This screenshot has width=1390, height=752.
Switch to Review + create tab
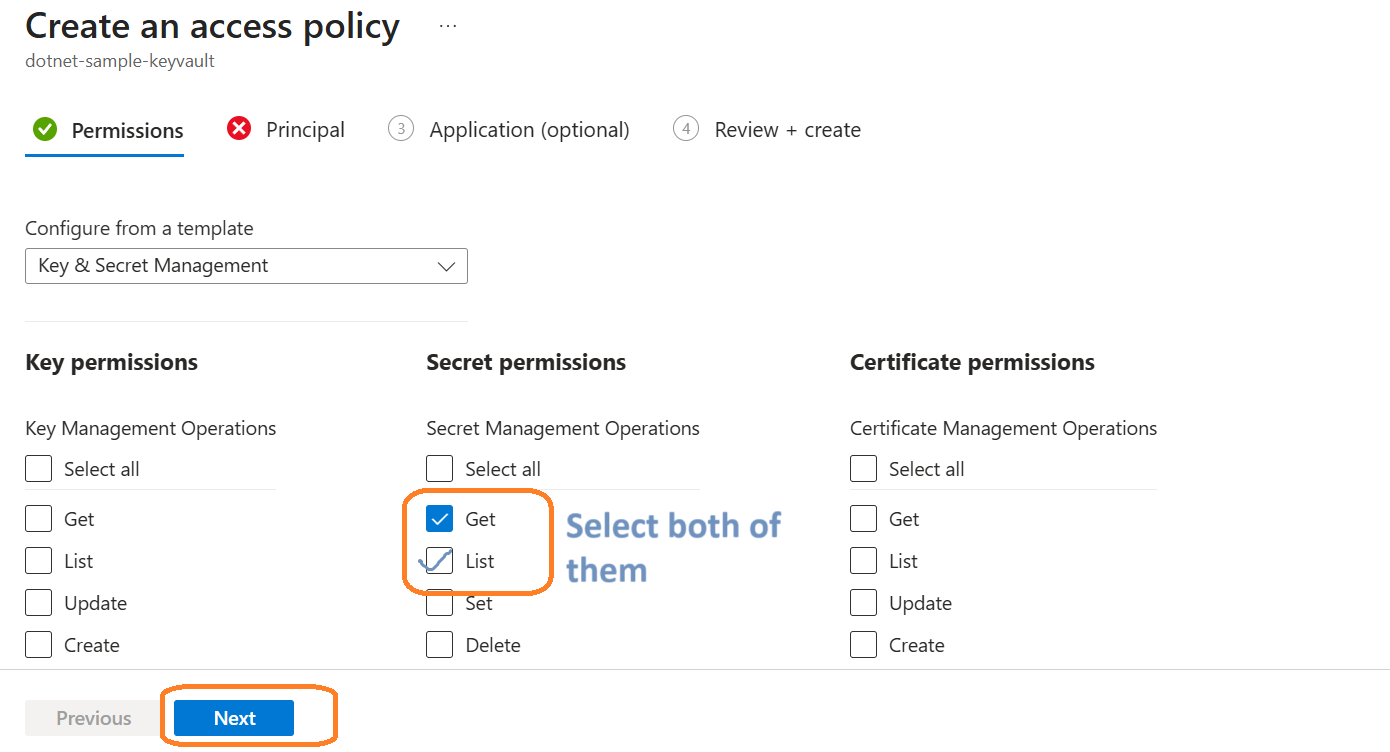coord(787,130)
